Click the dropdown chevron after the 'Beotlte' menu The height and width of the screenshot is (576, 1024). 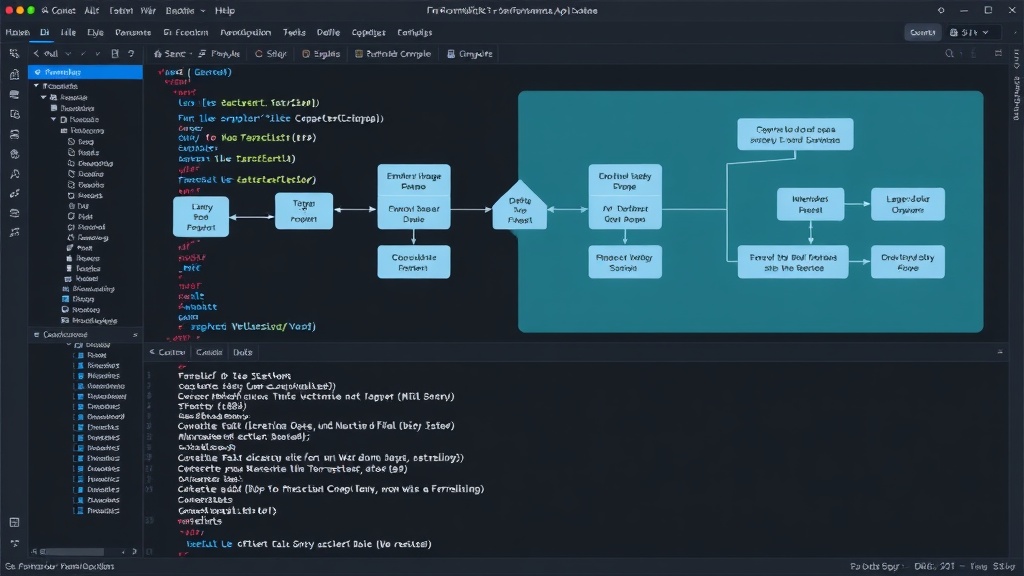pyautogui.click(x=203, y=11)
